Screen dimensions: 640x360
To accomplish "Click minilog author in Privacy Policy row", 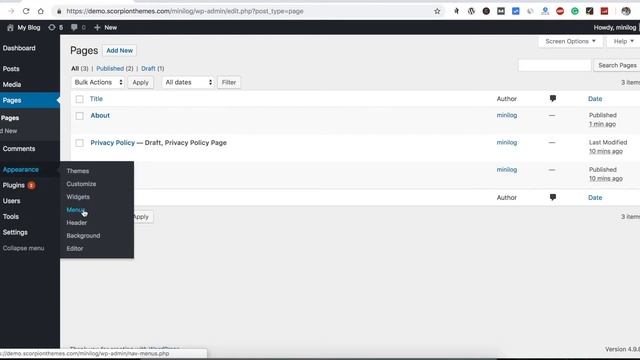I will point(507,142).
